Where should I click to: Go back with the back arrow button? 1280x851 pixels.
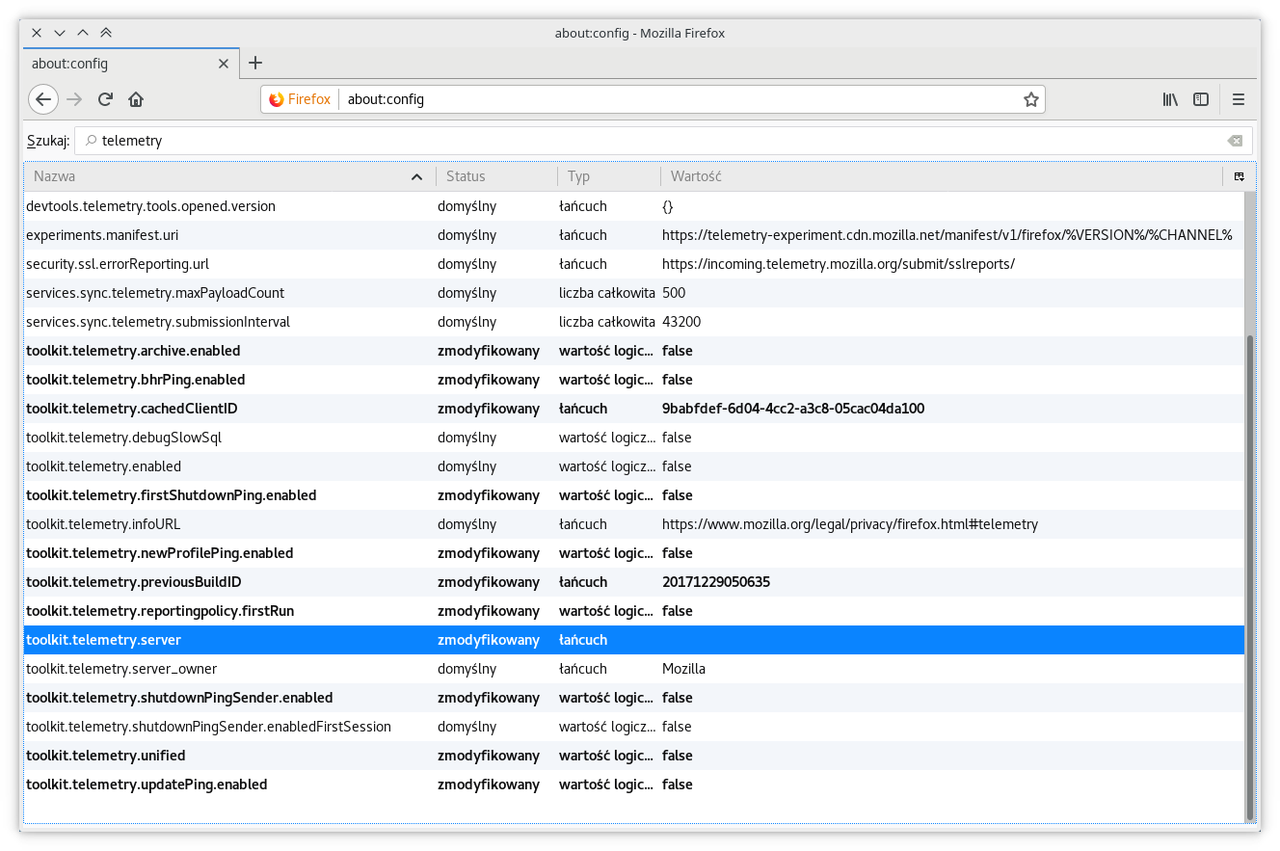point(43,99)
